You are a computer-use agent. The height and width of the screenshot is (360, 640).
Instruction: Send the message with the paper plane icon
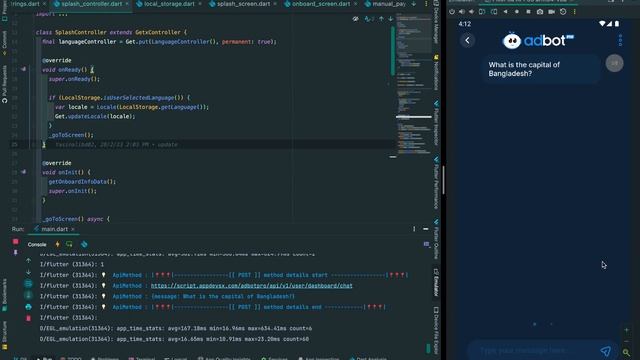pyautogui.click(x=605, y=351)
